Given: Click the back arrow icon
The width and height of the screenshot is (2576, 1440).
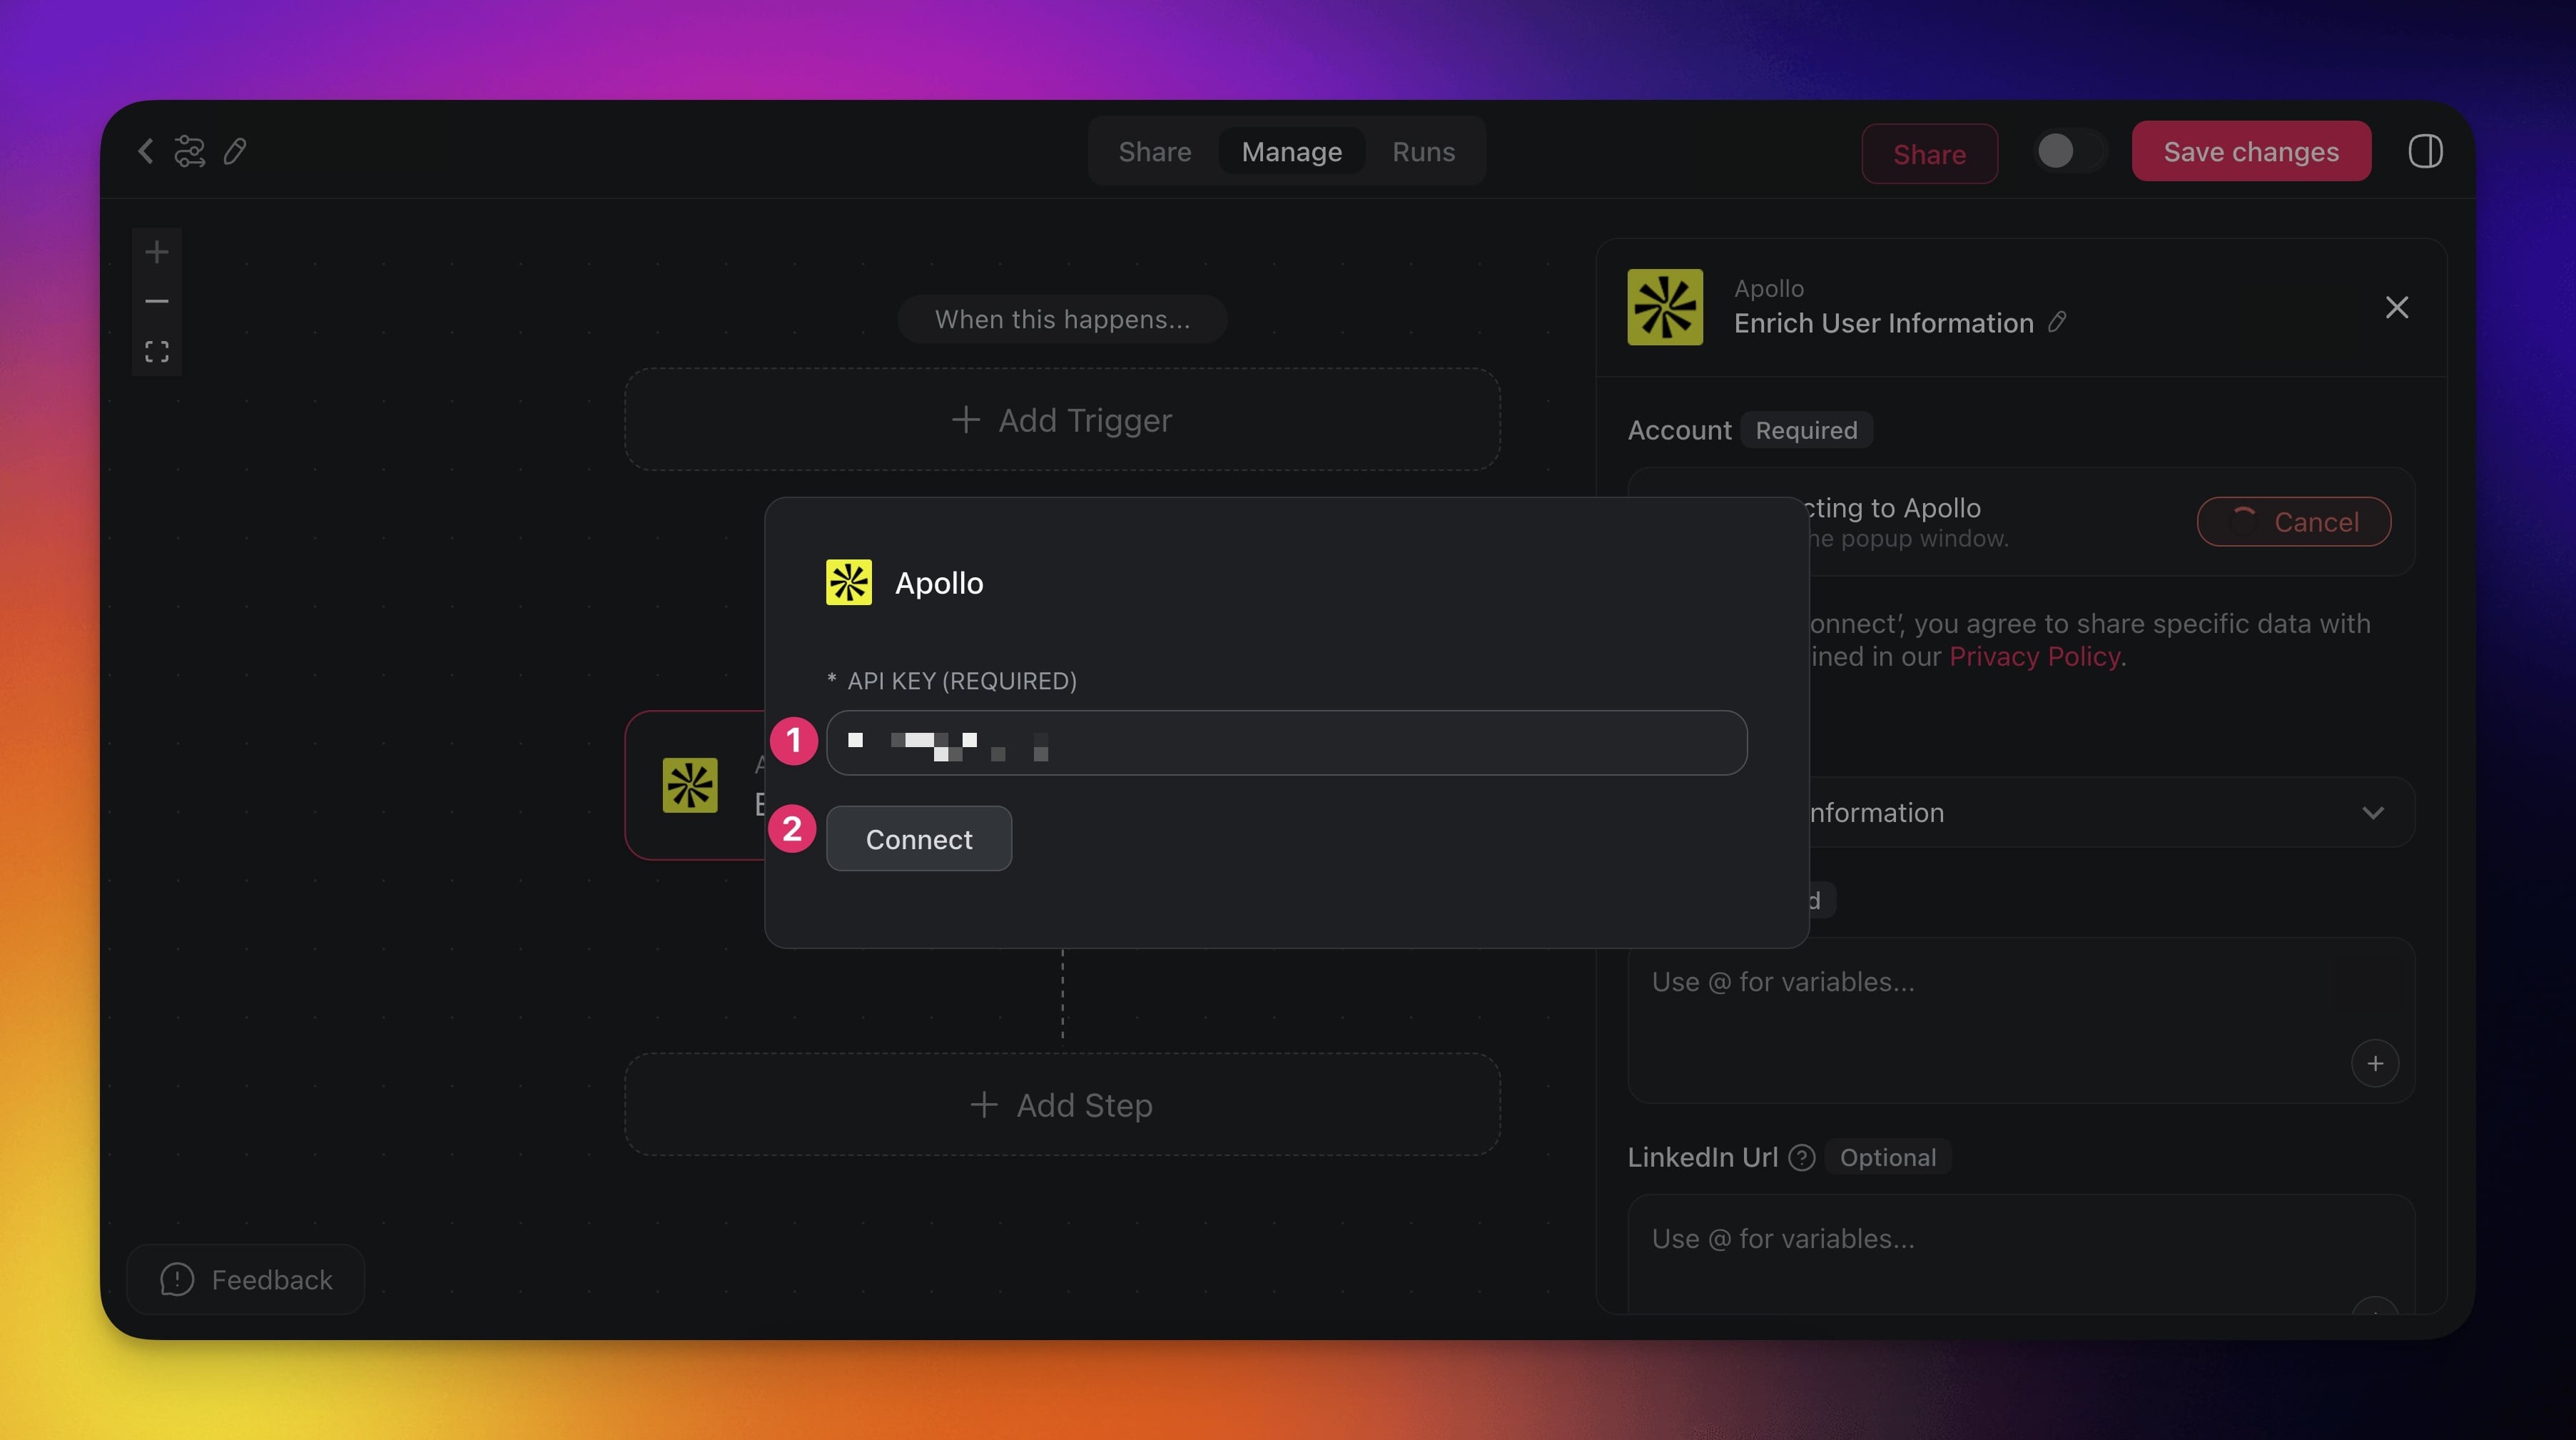Looking at the screenshot, I should tap(146, 151).
